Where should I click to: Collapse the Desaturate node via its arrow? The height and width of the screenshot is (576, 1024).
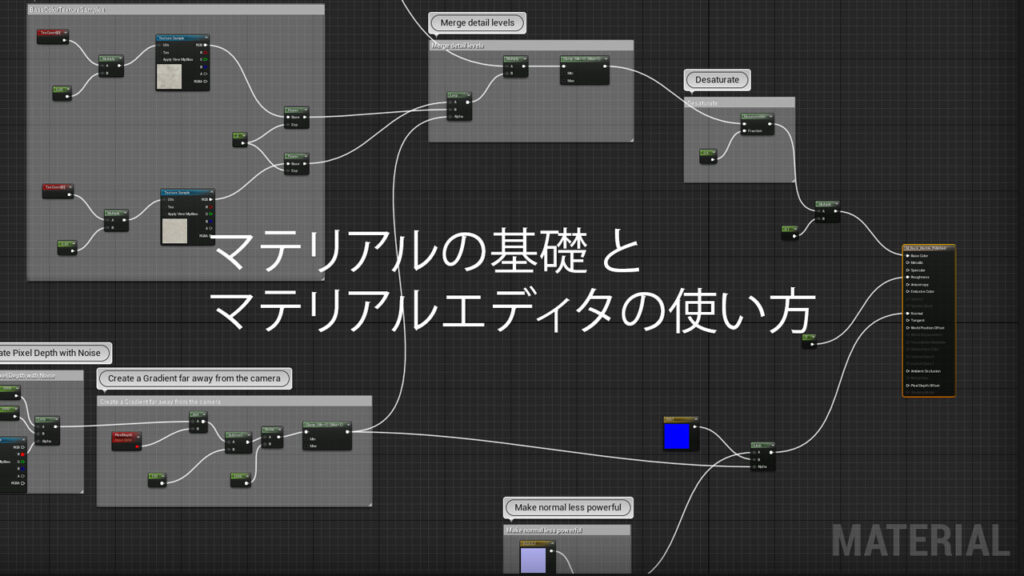pyautogui.click(x=770, y=116)
